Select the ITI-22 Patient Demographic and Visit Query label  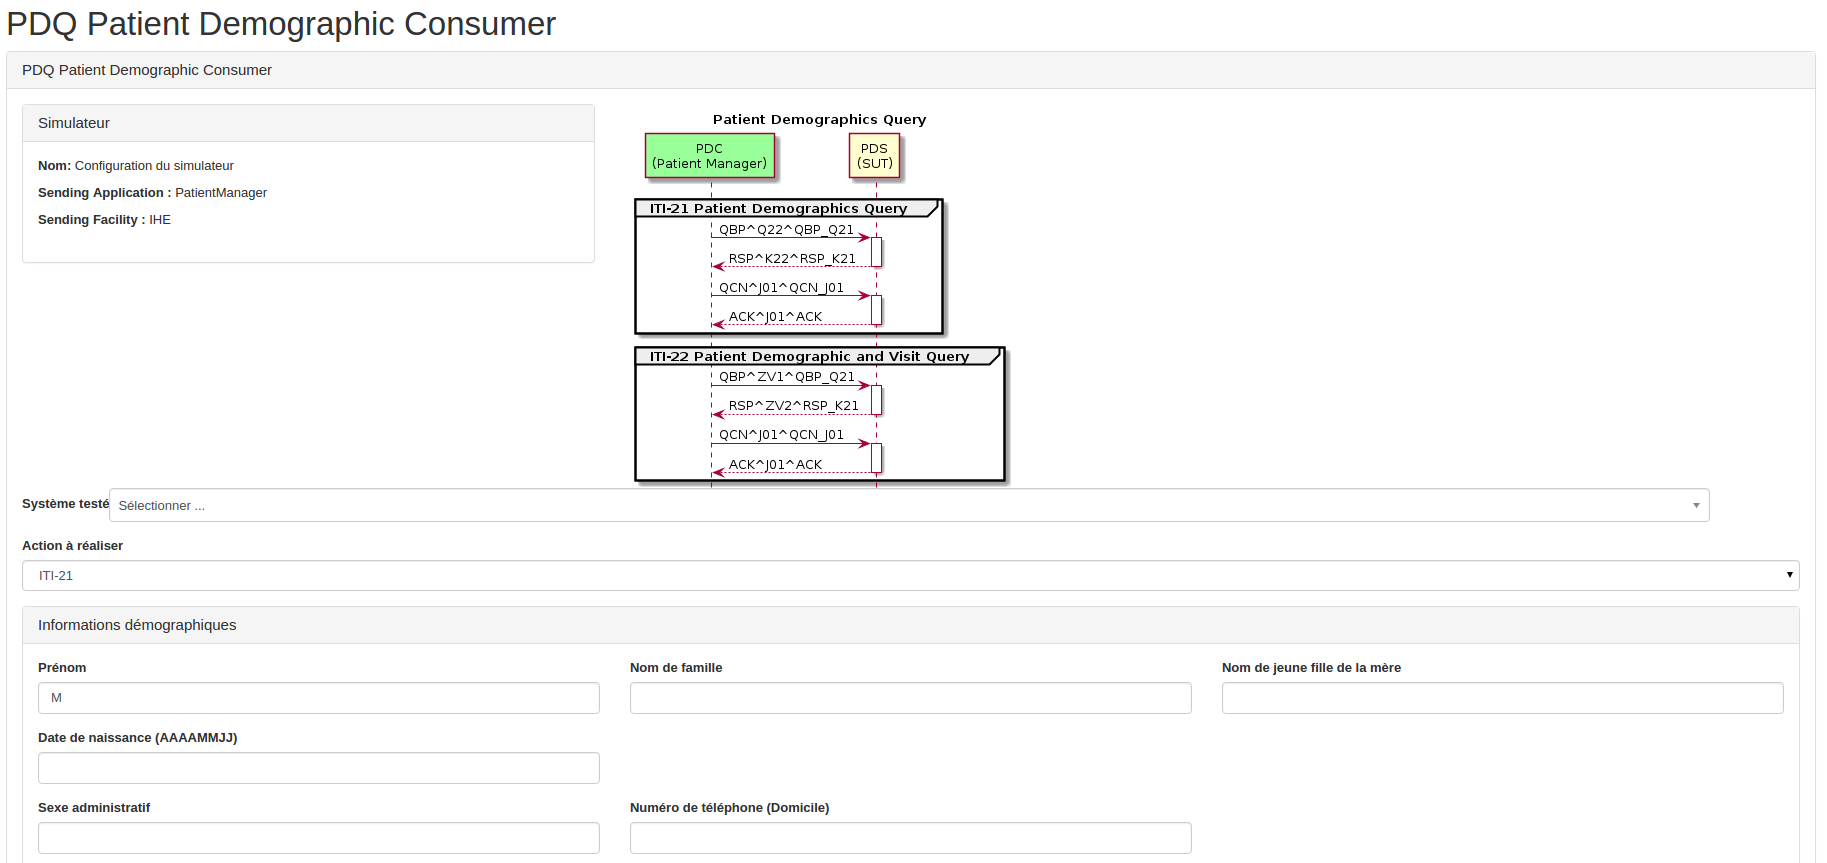pos(809,356)
